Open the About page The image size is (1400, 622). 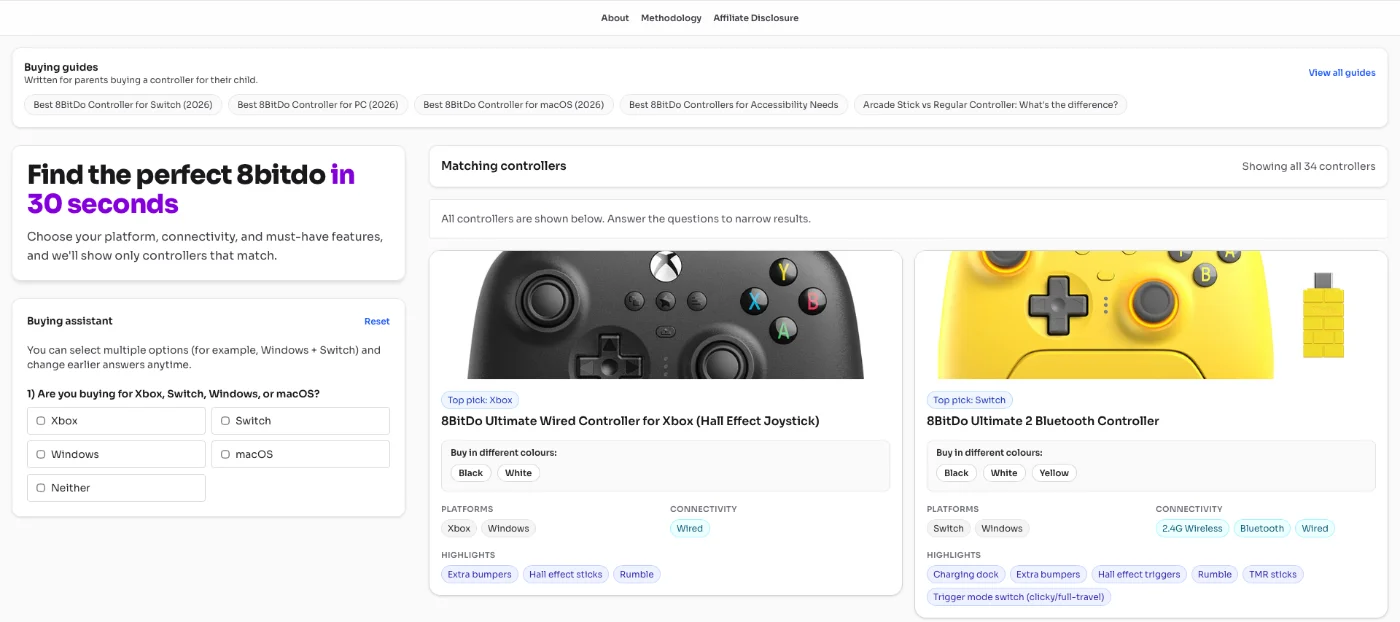pyautogui.click(x=615, y=18)
